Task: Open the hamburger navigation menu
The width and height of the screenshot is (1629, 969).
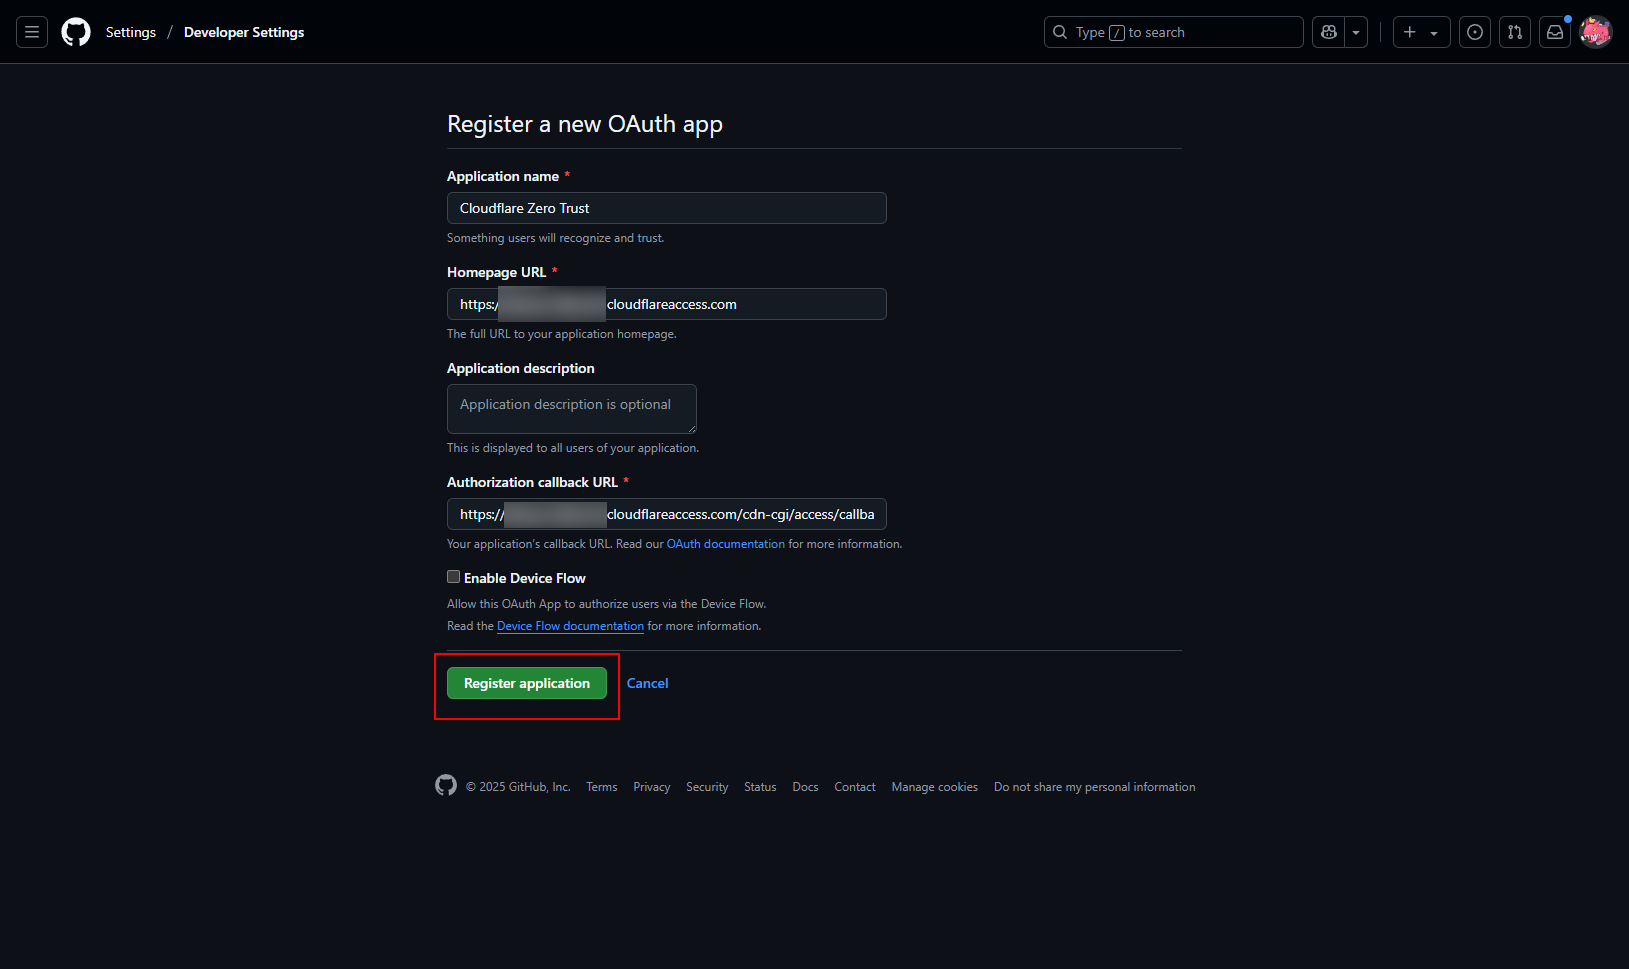Action: [32, 32]
